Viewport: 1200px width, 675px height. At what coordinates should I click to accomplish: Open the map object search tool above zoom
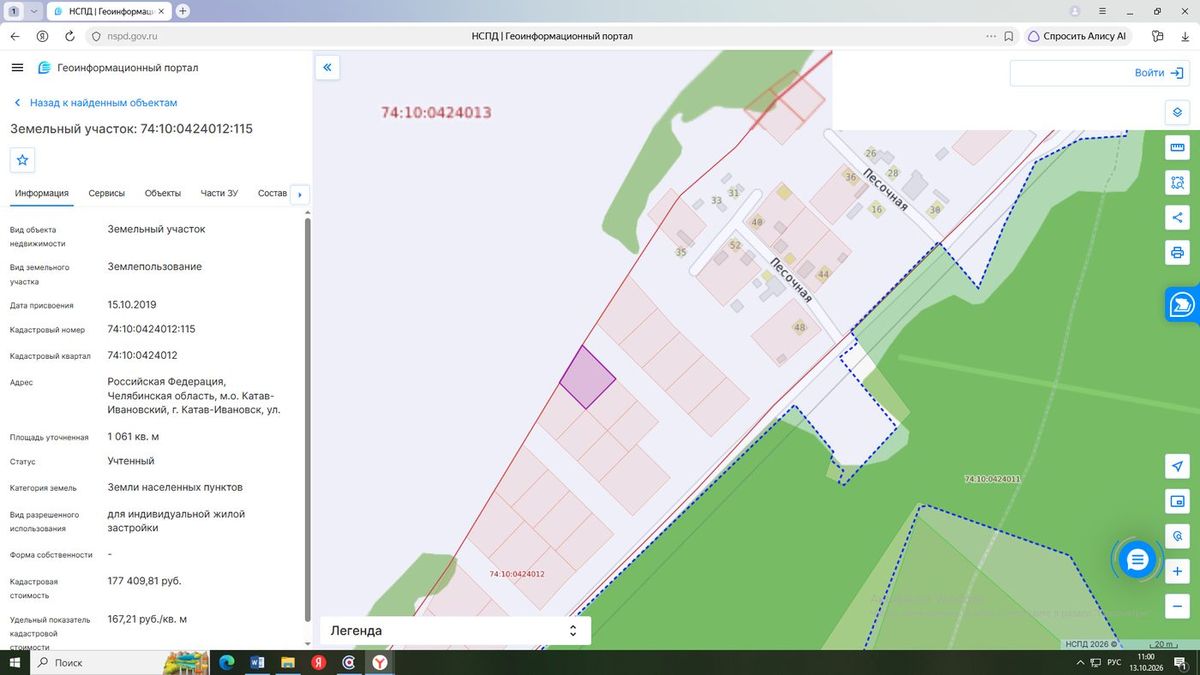[1178, 536]
